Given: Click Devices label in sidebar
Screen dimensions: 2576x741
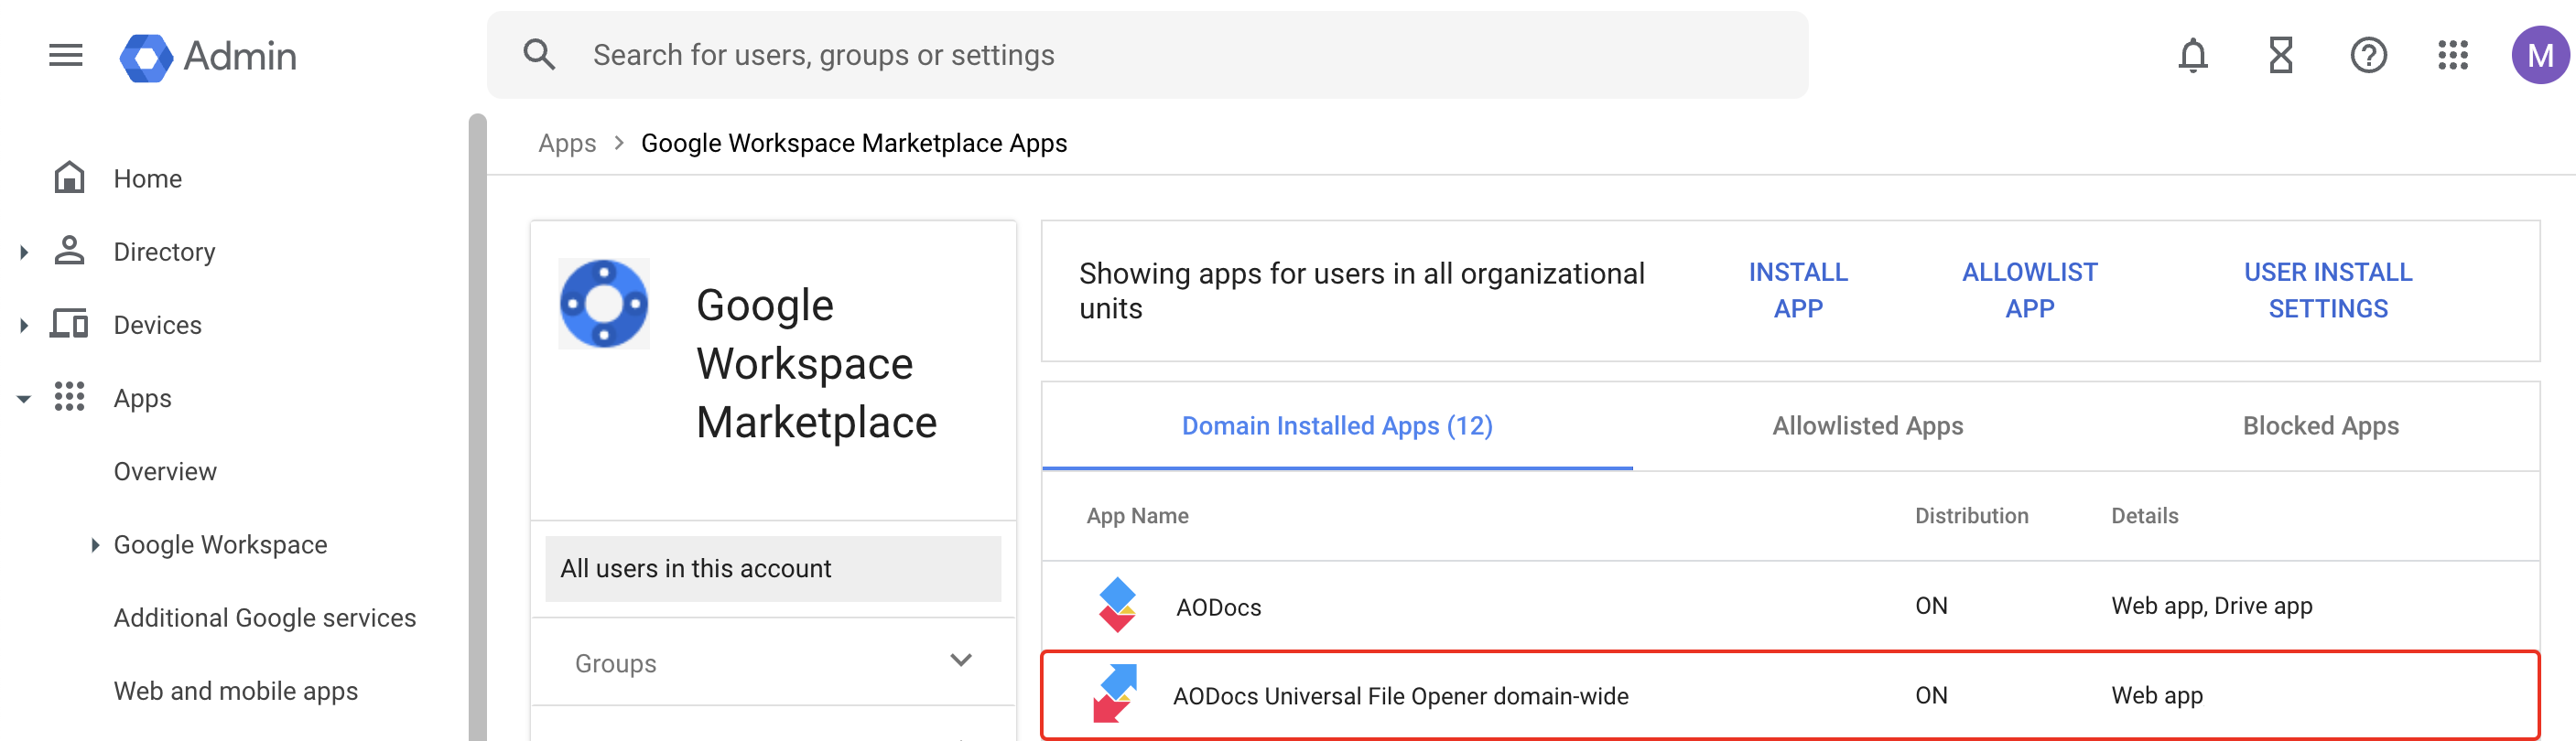Looking at the screenshot, I should pos(157,325).
